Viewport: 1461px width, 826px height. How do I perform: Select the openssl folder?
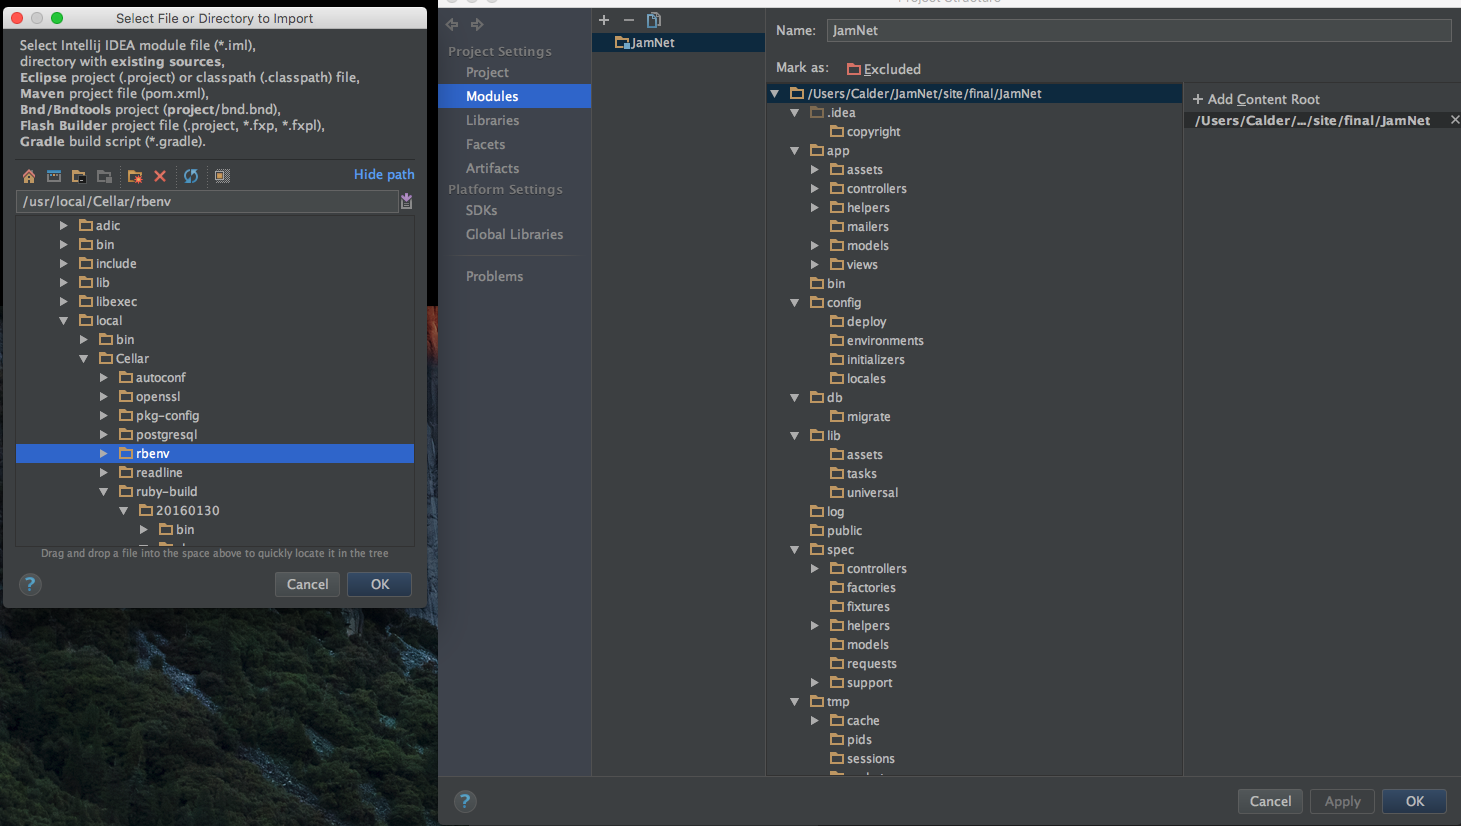[x=158, y=397]
